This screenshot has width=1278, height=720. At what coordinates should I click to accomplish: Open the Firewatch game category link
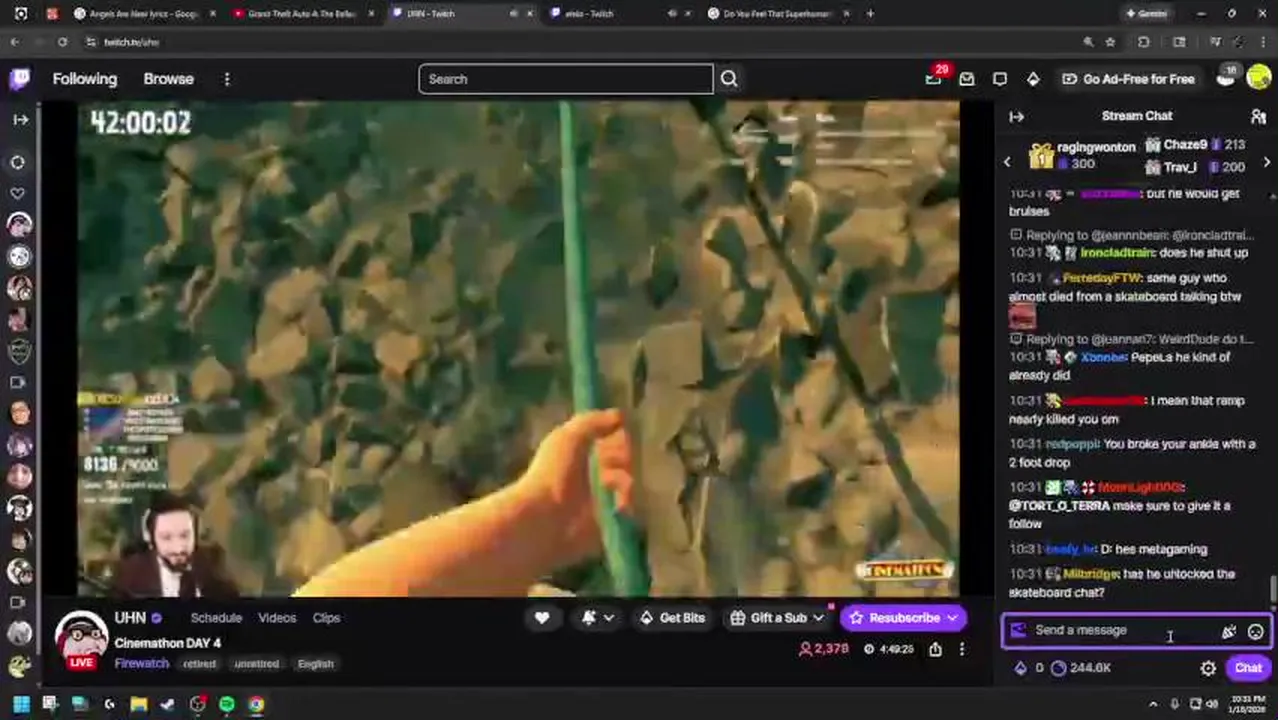pos(141,663)
